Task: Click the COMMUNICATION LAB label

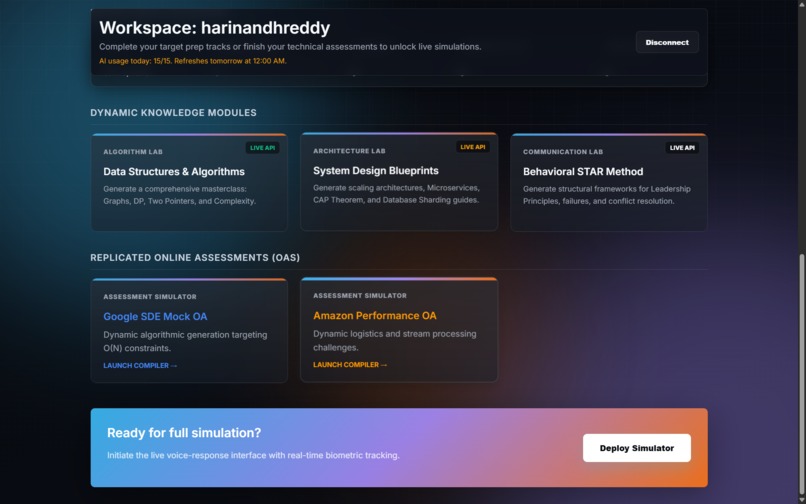Action: (x=563, y=152)
